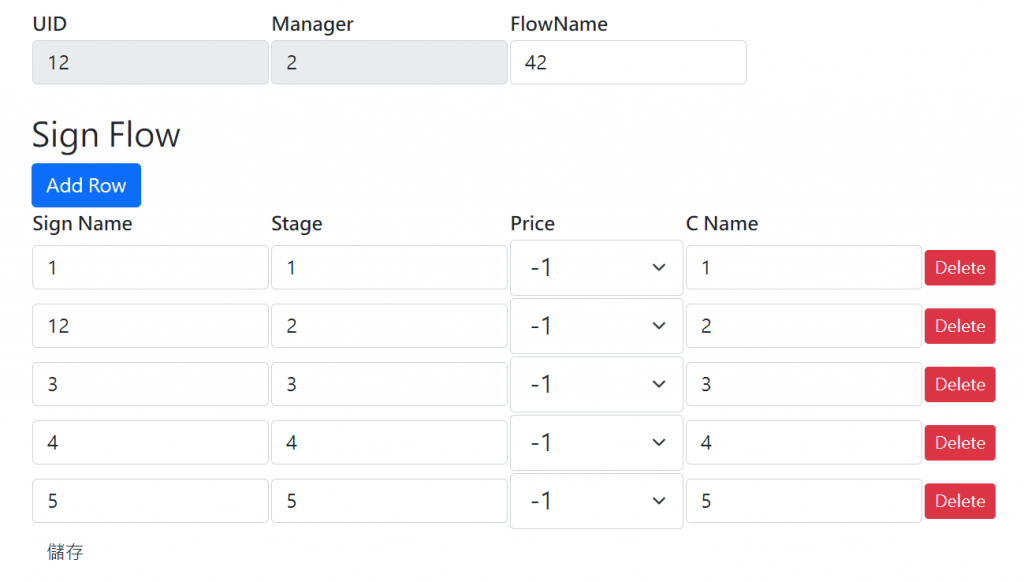Click the disabled Manager field
1024x582 pixels.
(x=389, y=62)
